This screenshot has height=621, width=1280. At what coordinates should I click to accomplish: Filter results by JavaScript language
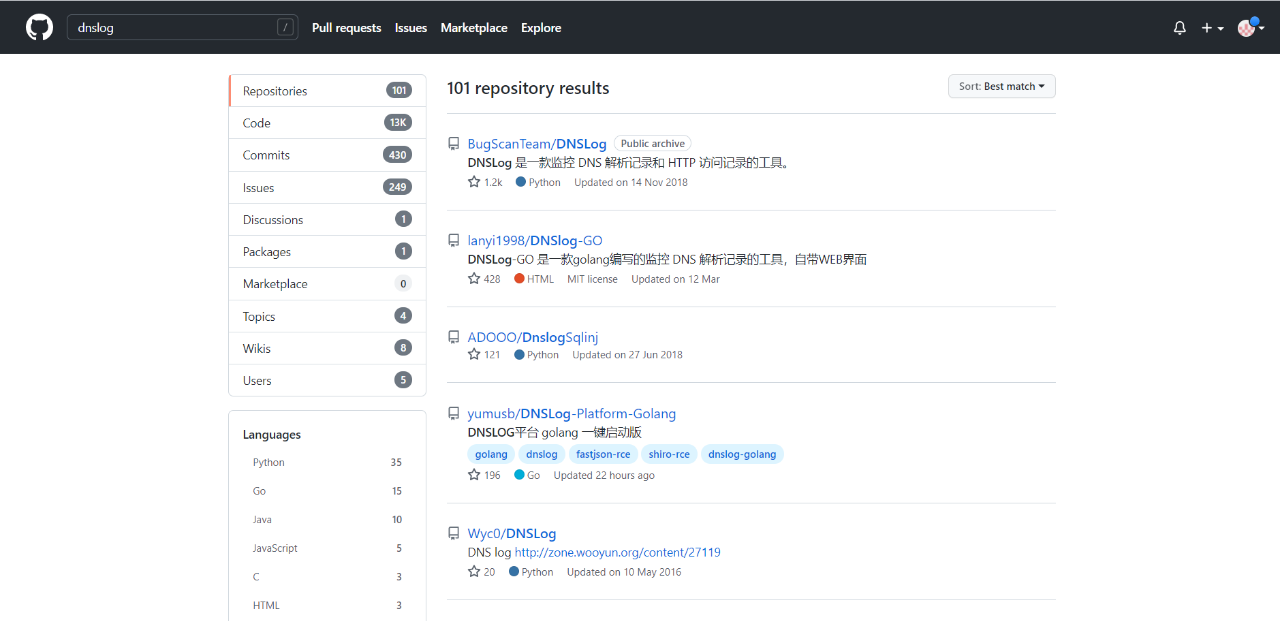coord(328,548)
